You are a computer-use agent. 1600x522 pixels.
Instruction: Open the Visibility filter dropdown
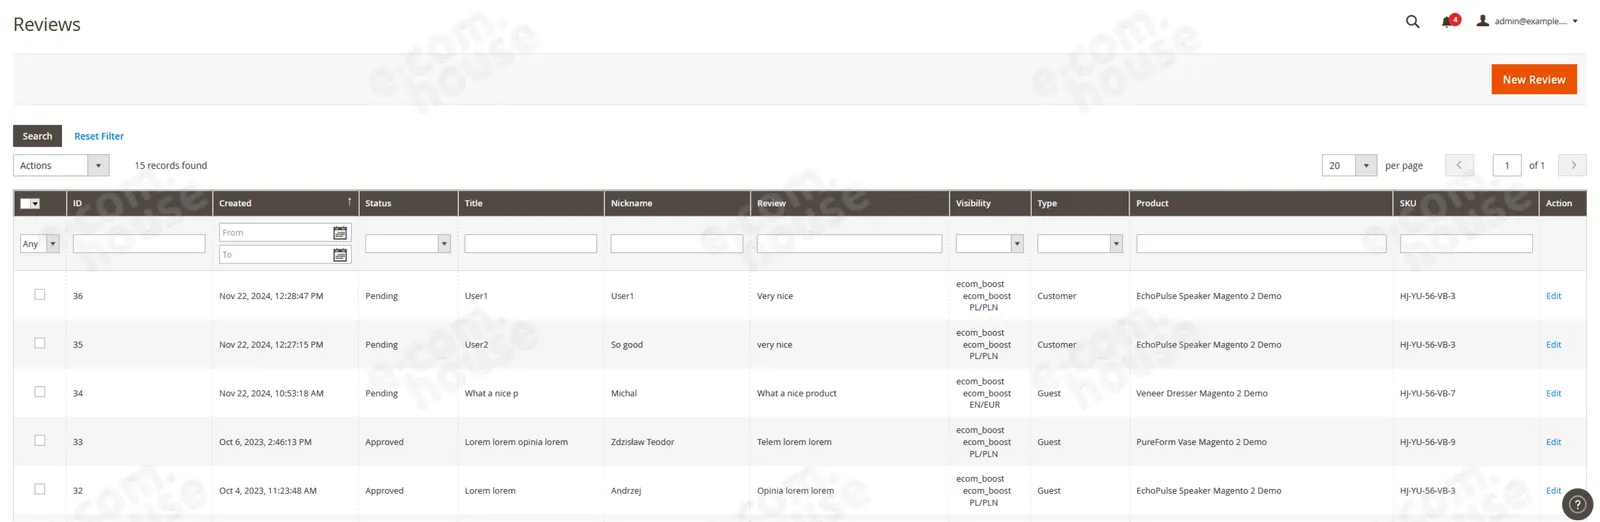click(990, 244)
